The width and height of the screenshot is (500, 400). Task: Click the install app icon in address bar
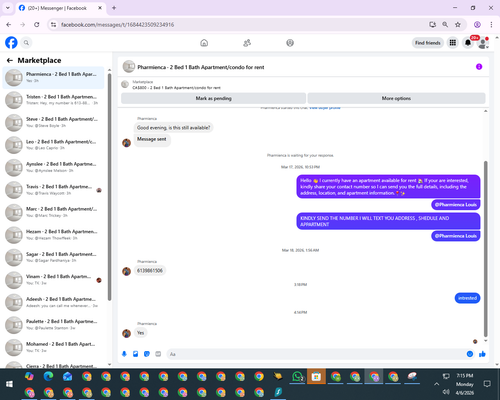[x=432, y=25]
